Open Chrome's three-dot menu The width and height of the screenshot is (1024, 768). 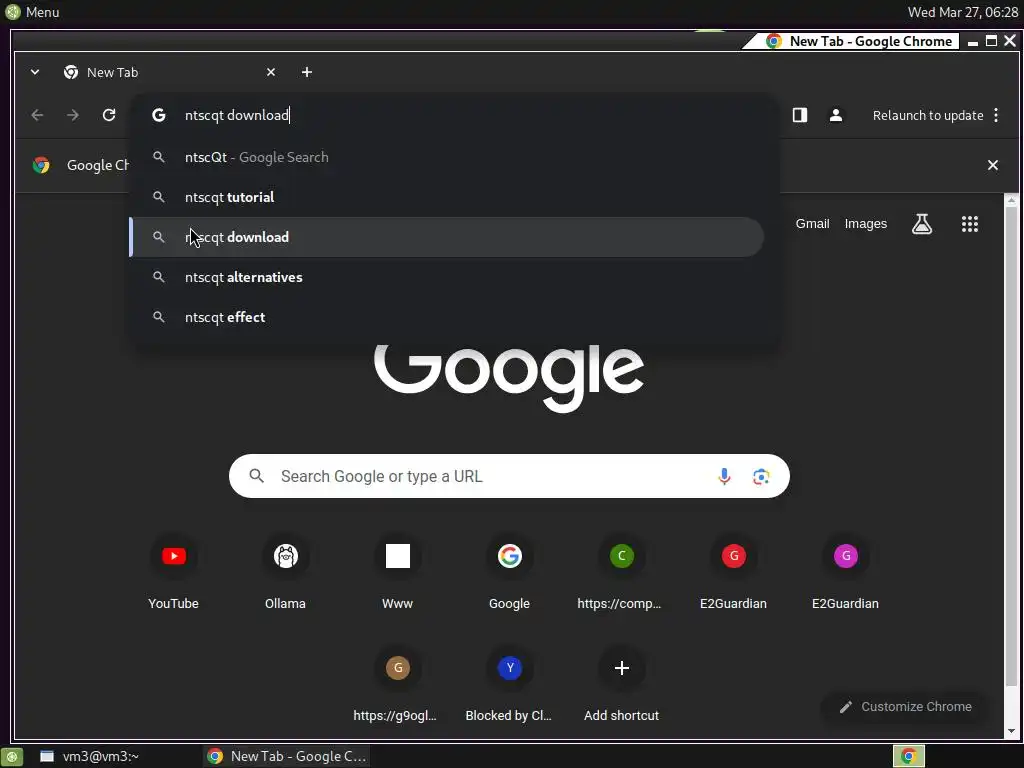[x=996, y=115]
